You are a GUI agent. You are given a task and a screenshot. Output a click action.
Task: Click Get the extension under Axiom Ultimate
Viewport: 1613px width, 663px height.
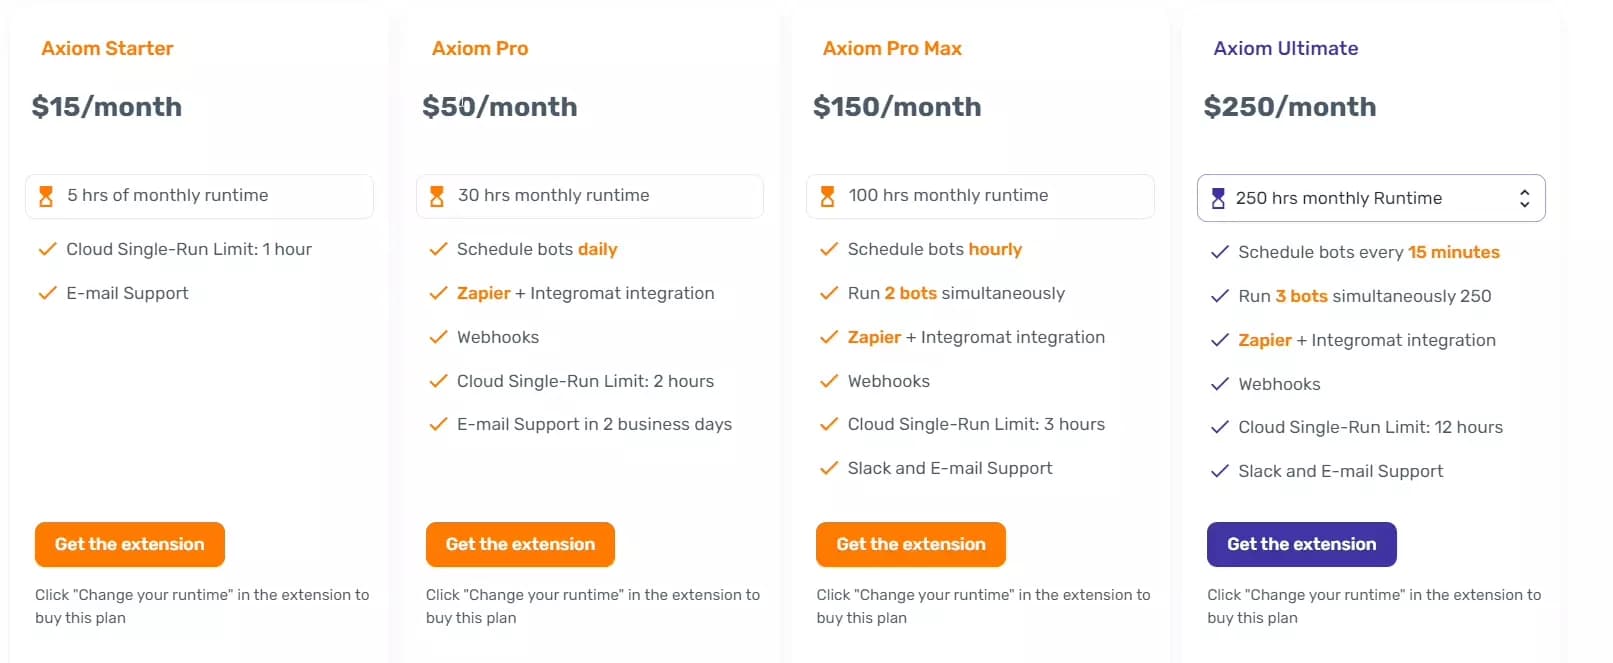point(1301,544)
